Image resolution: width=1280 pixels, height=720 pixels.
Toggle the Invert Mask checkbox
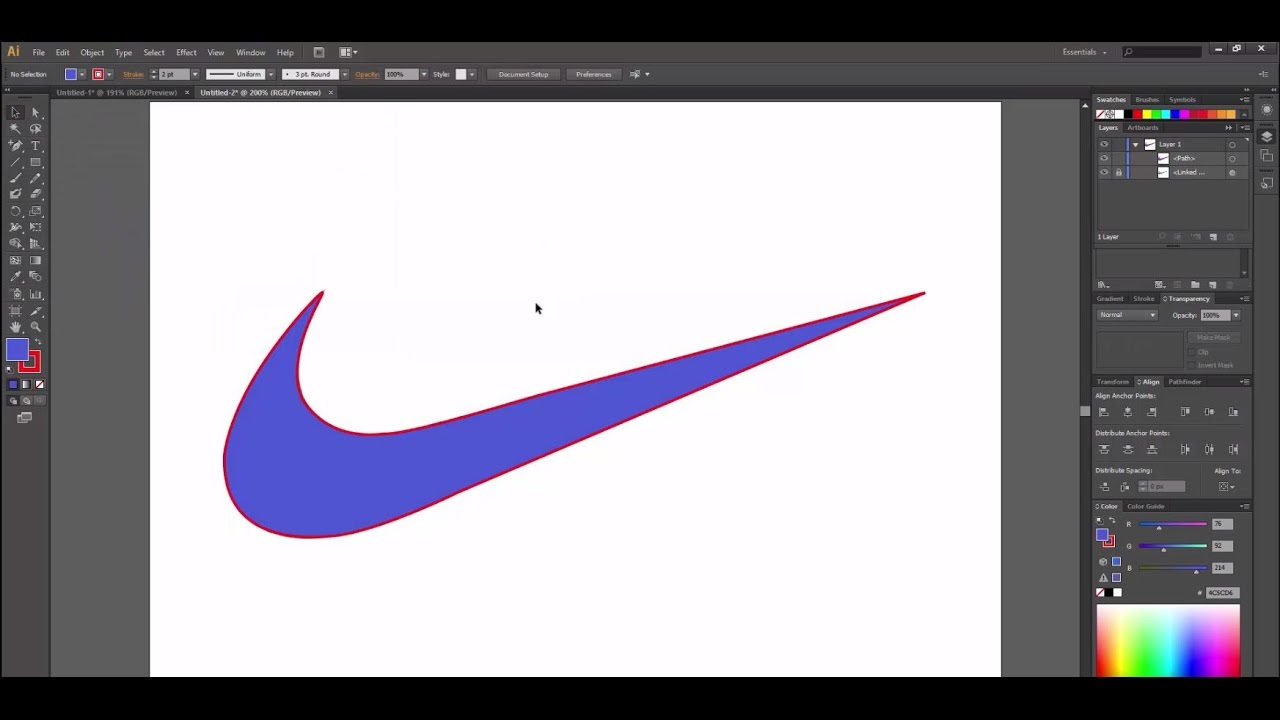tap(1191, 365)
